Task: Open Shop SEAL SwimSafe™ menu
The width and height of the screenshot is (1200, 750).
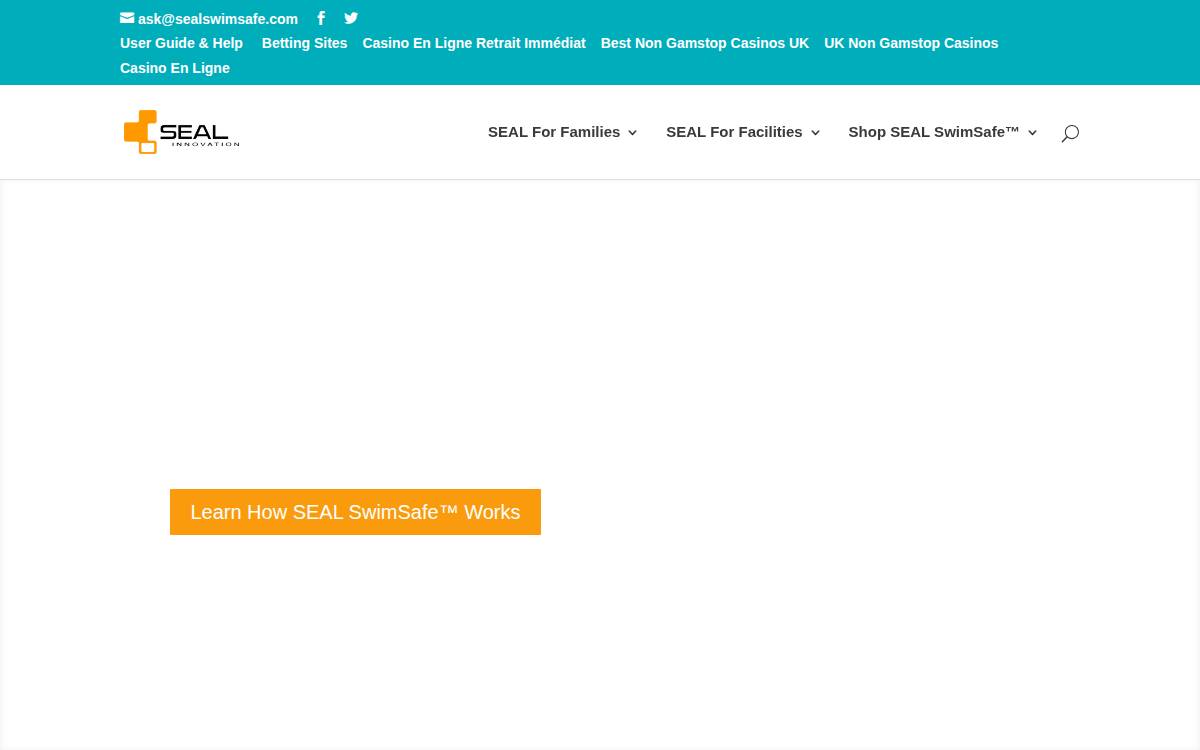Action: point(934,132)
